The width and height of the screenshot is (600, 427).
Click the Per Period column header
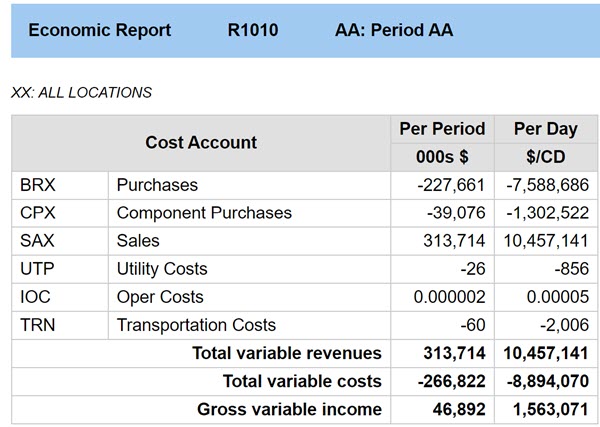click(442, 129)
